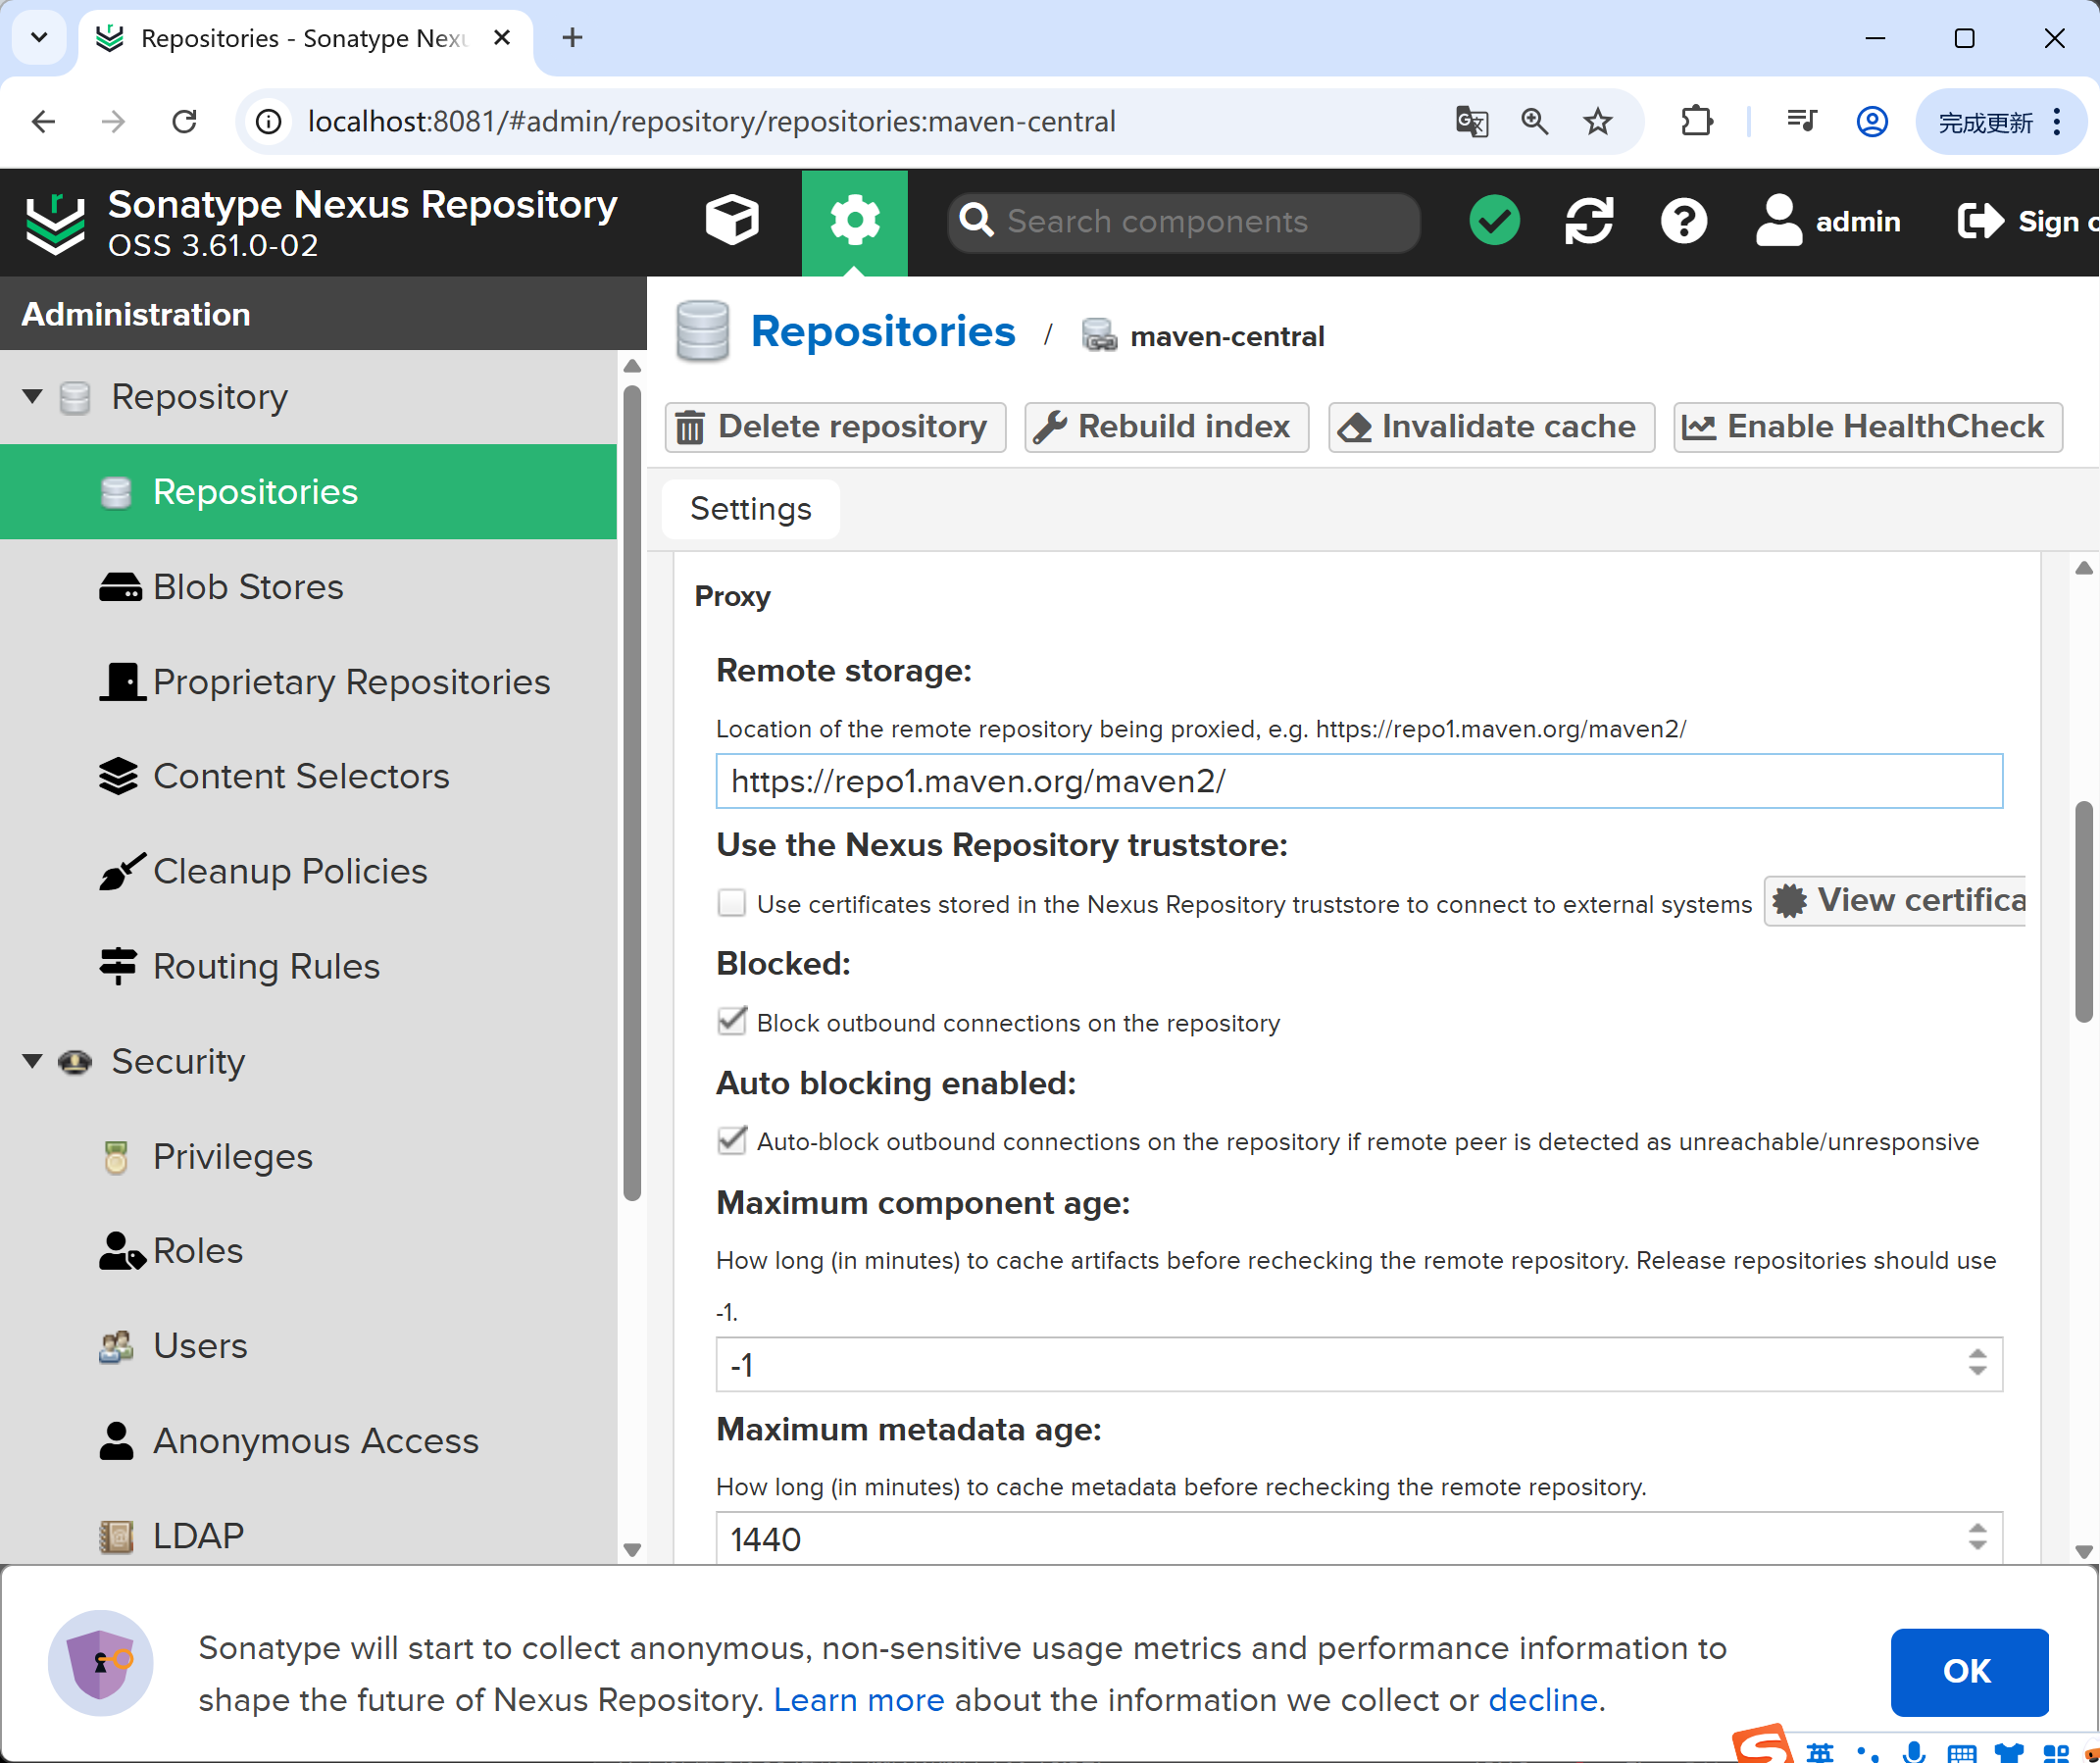Click the Refresh arrows icon in header

(1588, 221)
